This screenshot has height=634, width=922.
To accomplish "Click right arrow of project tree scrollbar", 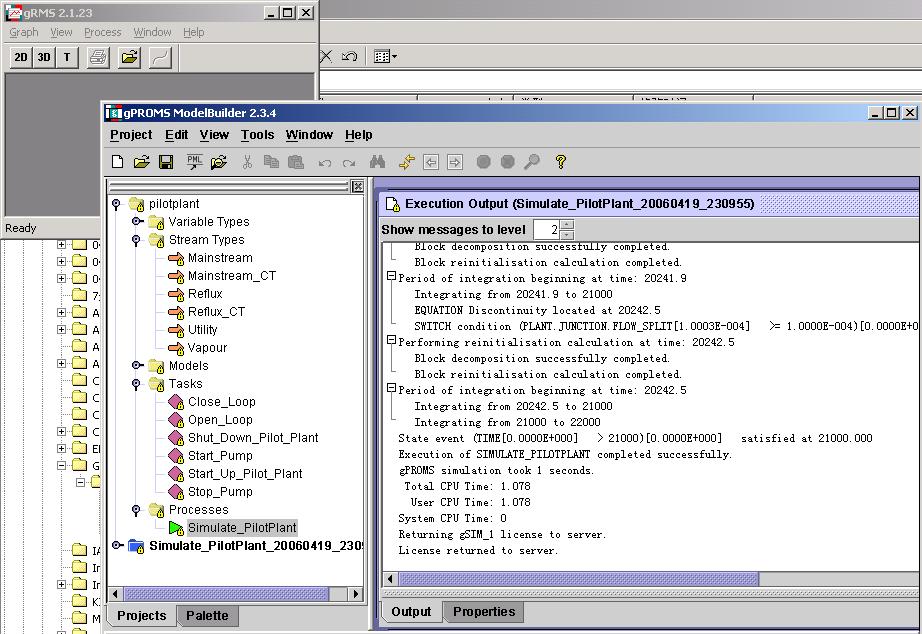I will pyautogui.click(x=356, y=594).
